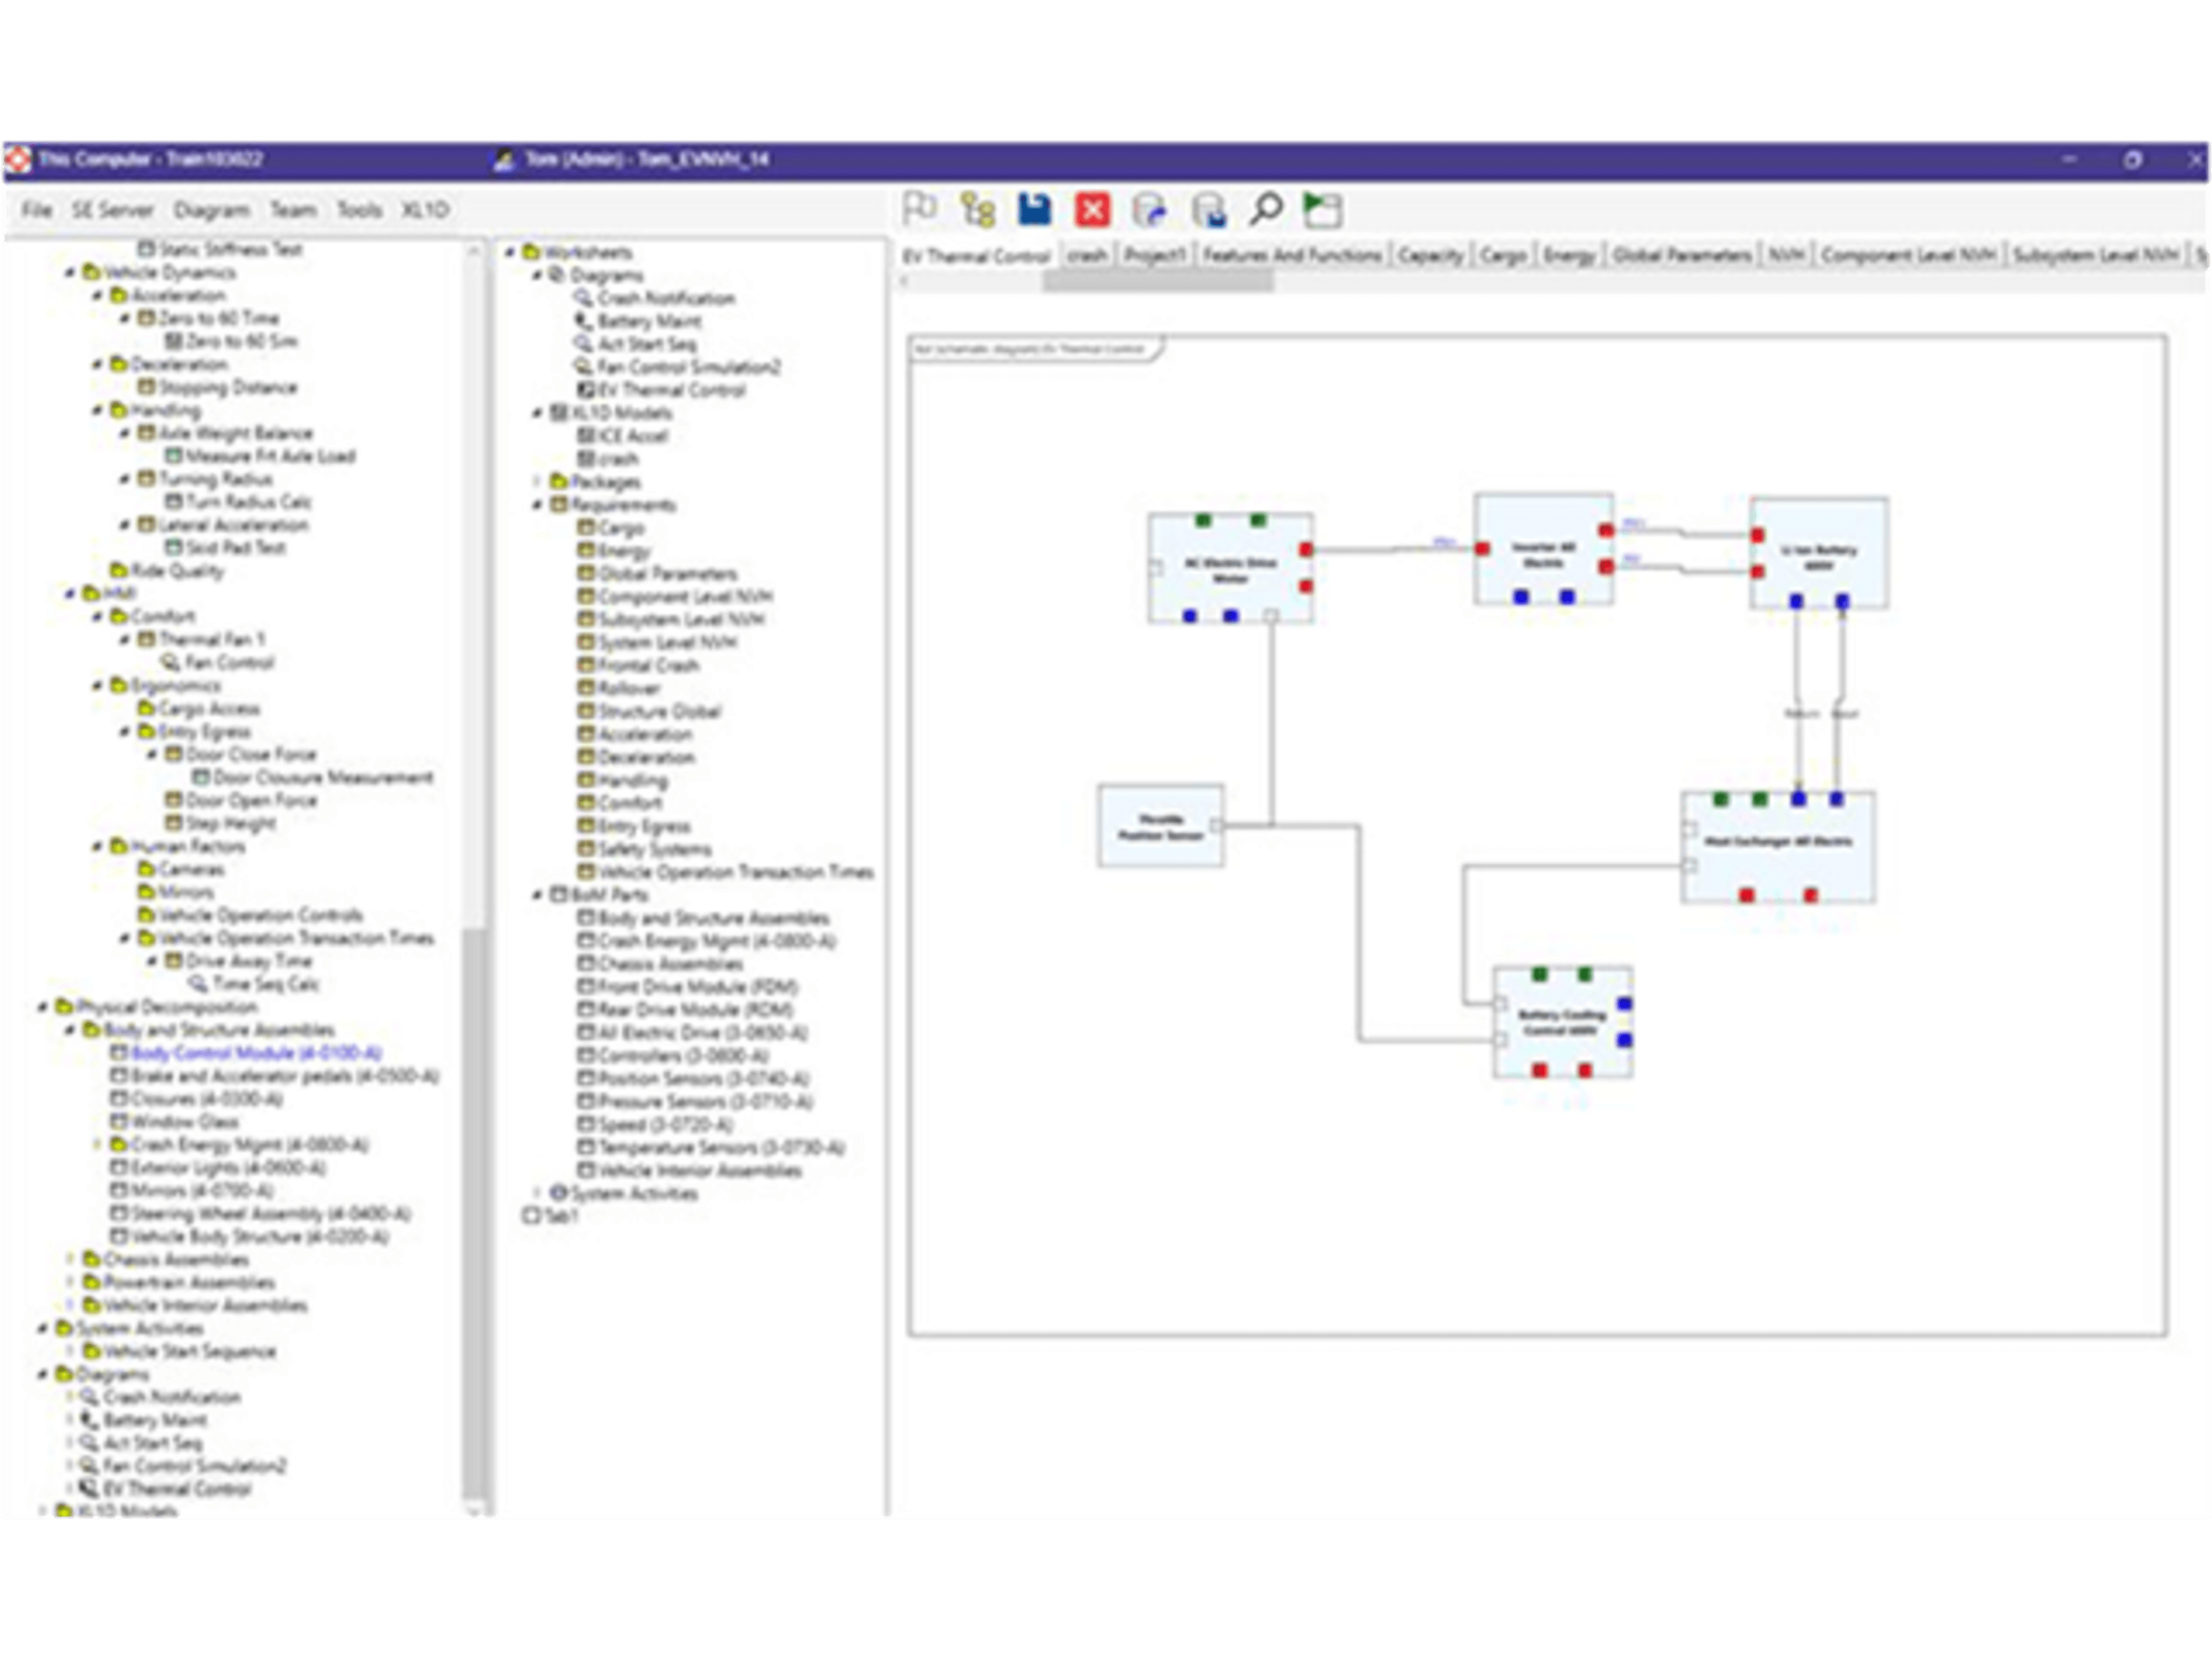This screenshot has width=2212, height=1659.
Task: Collapse the Human Factors folder
Action: point(97,847)
